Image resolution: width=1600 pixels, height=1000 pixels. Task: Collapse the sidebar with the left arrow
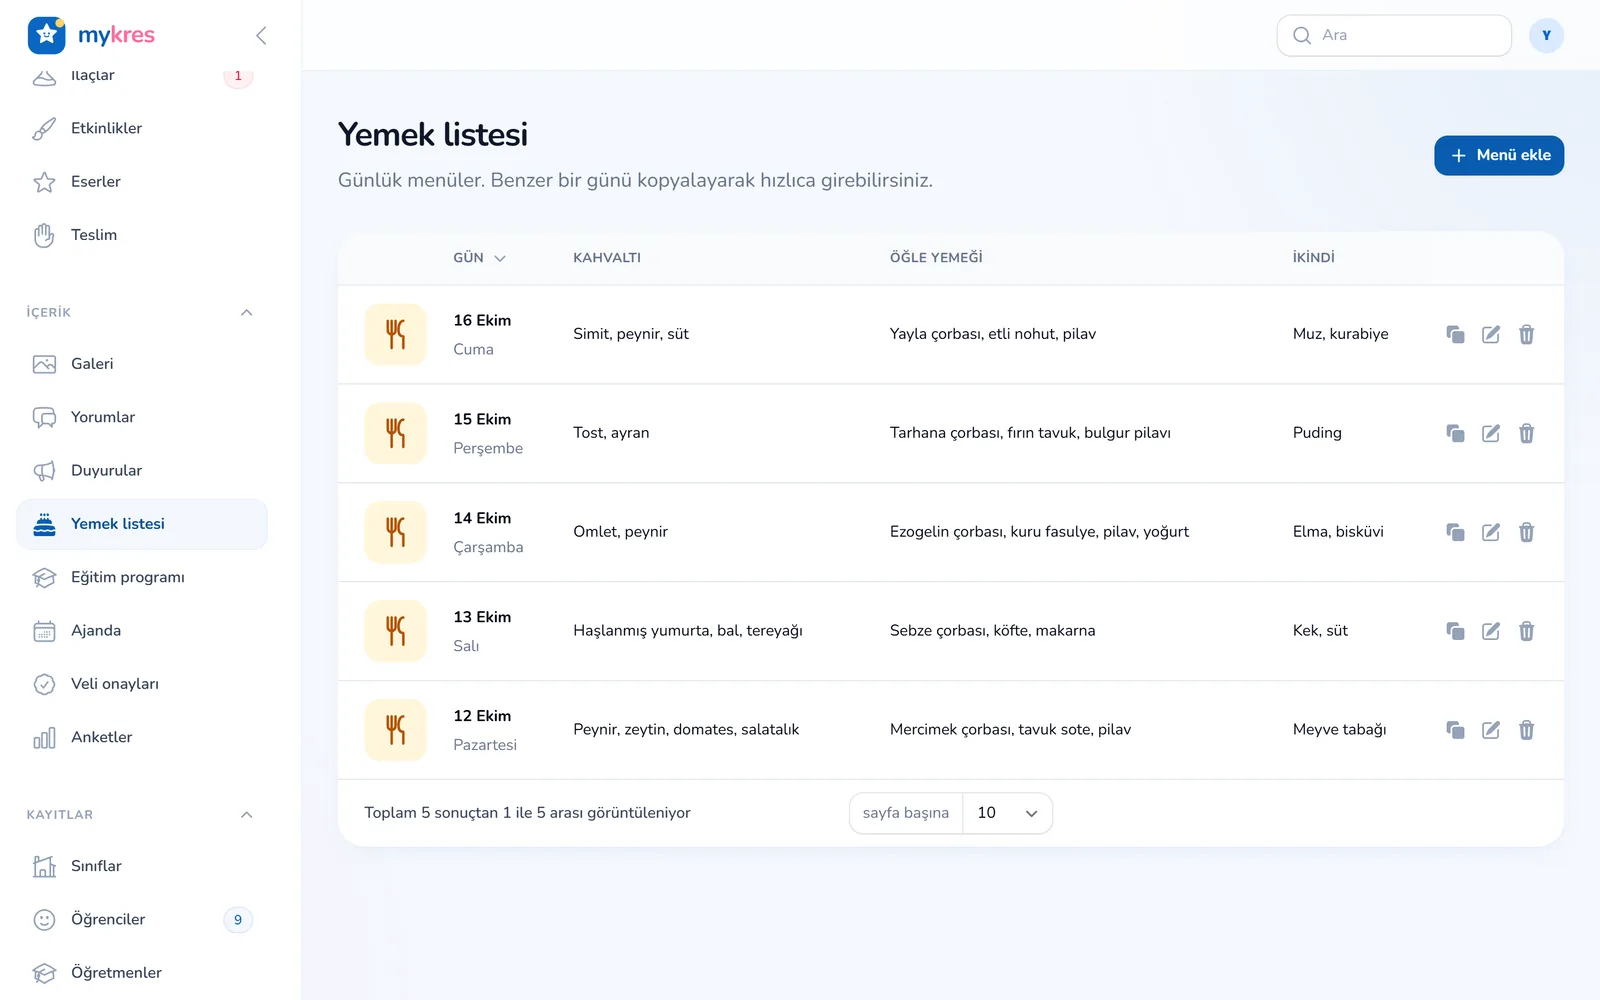point(261,36)
